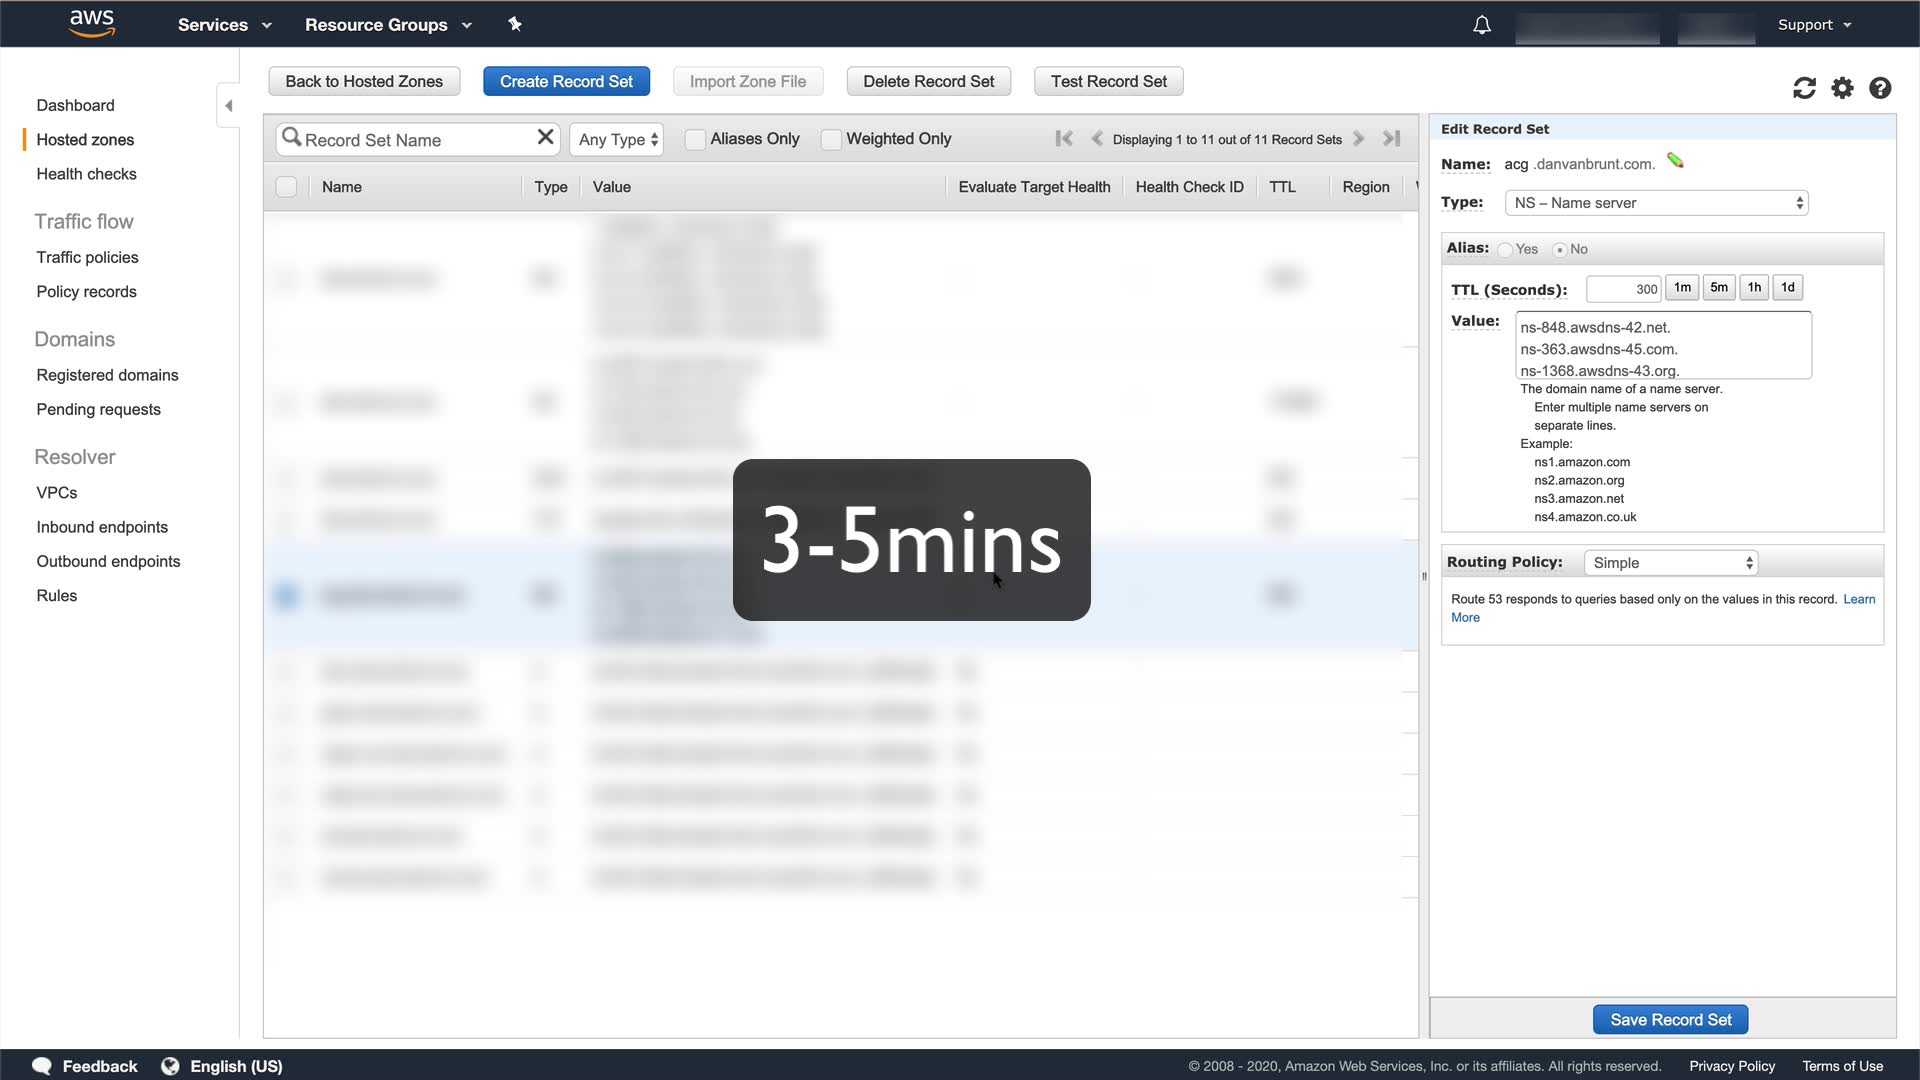Viewport: 1920px width, 1080px height.
Task: Select the Yes alias radio button
Action: click(x=1505, y=250)
